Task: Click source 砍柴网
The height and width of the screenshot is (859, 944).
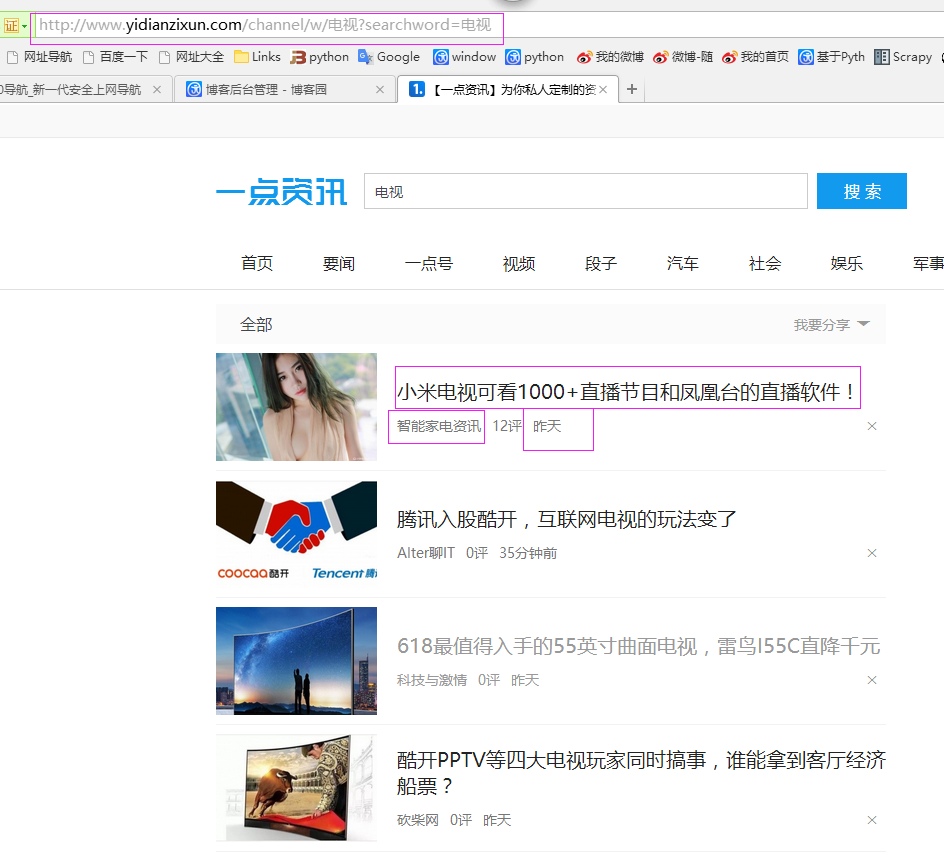Action: 418,820
